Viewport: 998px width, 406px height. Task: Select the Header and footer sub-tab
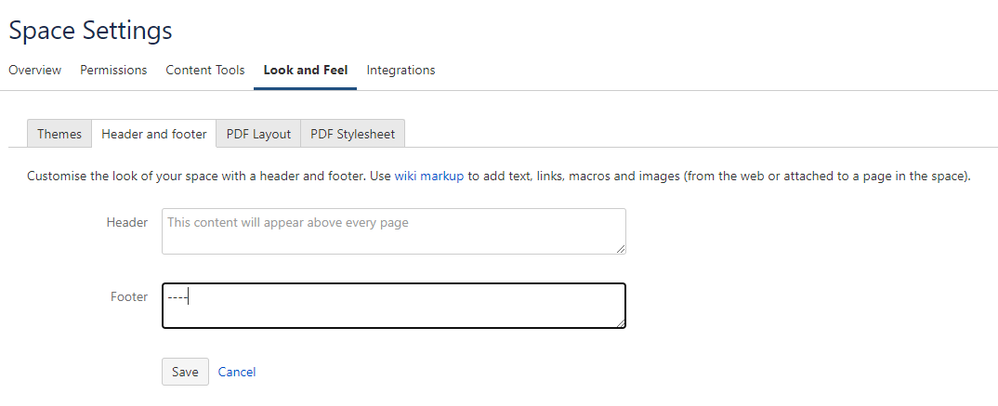(x=154, y=134)
